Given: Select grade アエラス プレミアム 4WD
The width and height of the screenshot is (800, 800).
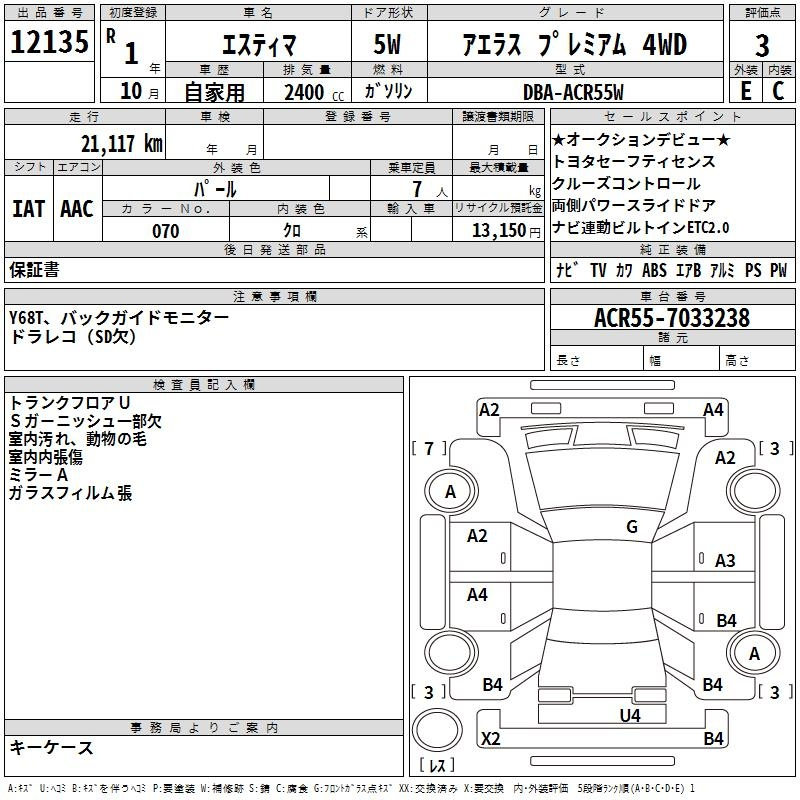Looking at the screenshot, I should pyautogui.click(x=574, y=44).
